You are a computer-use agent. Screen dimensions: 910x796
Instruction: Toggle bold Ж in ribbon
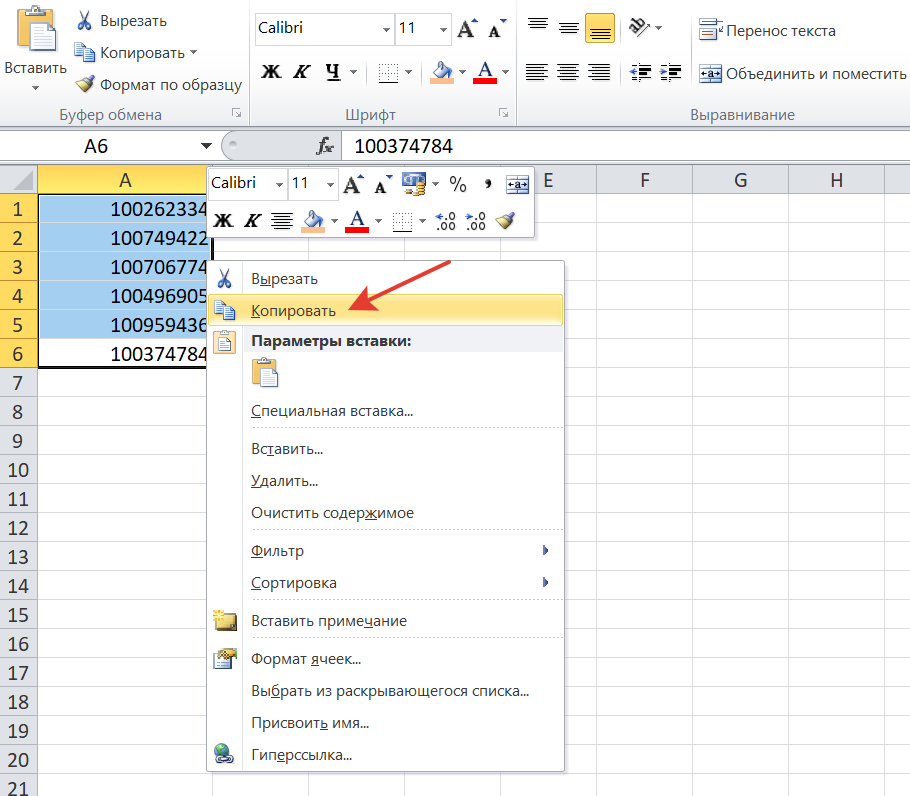[271, 72]
